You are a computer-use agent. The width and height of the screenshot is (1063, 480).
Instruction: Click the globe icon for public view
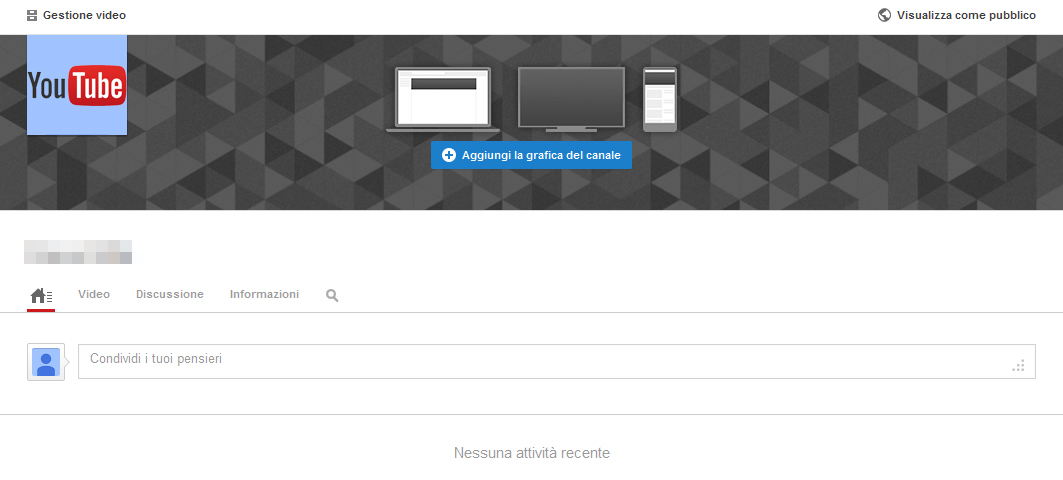(x=884, y=15)
